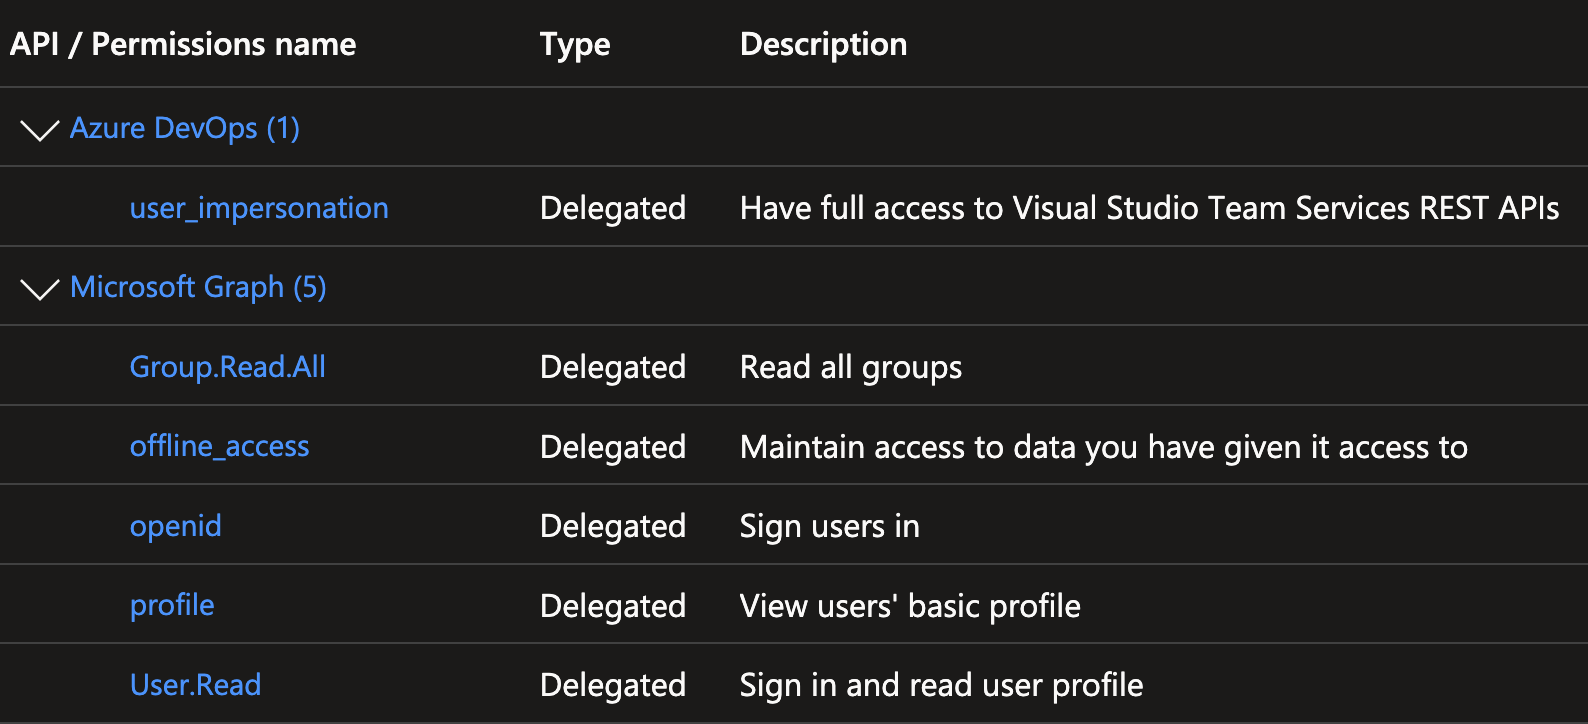Screen dimensions: 1588x724
Task: Collapse the Microsoft Graph permission group
Action: click(x=39, y=287)
